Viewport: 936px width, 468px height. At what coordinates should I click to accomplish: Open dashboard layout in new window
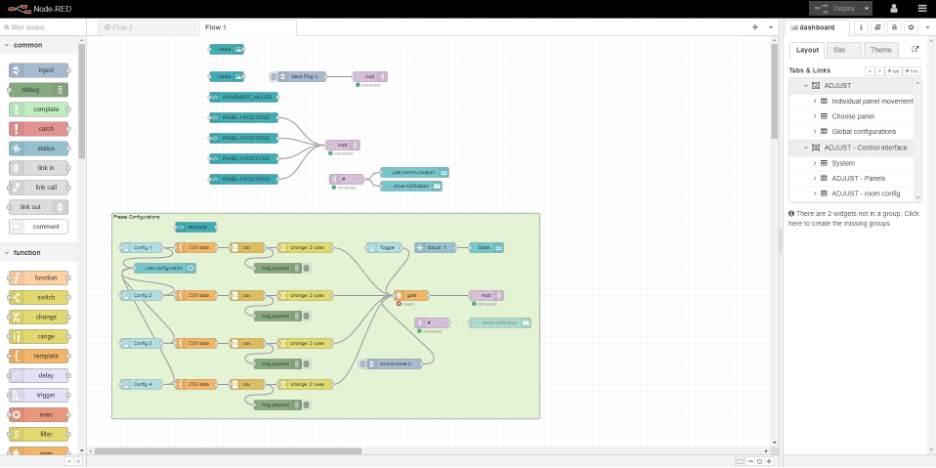click(x=914, y=50)
